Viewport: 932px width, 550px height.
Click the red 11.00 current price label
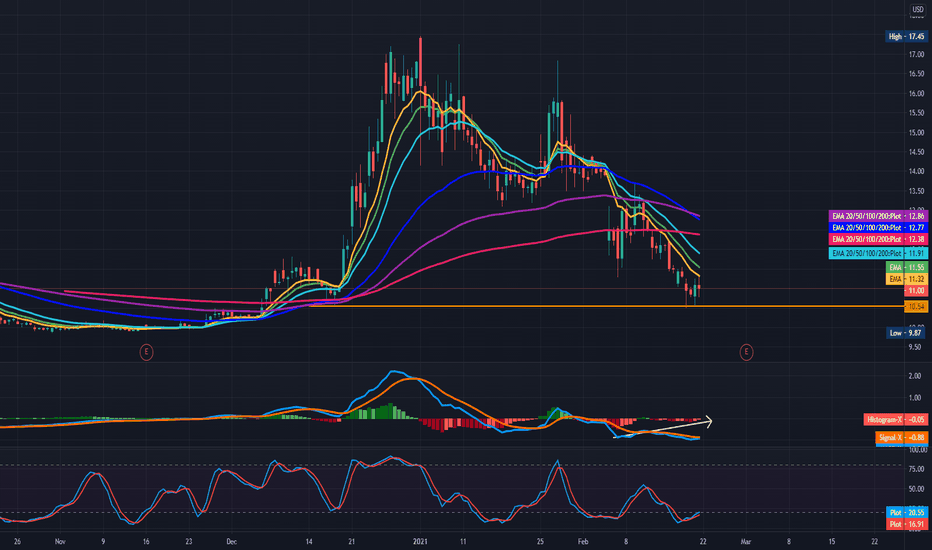pyautogui.click(x=915, y=291)
